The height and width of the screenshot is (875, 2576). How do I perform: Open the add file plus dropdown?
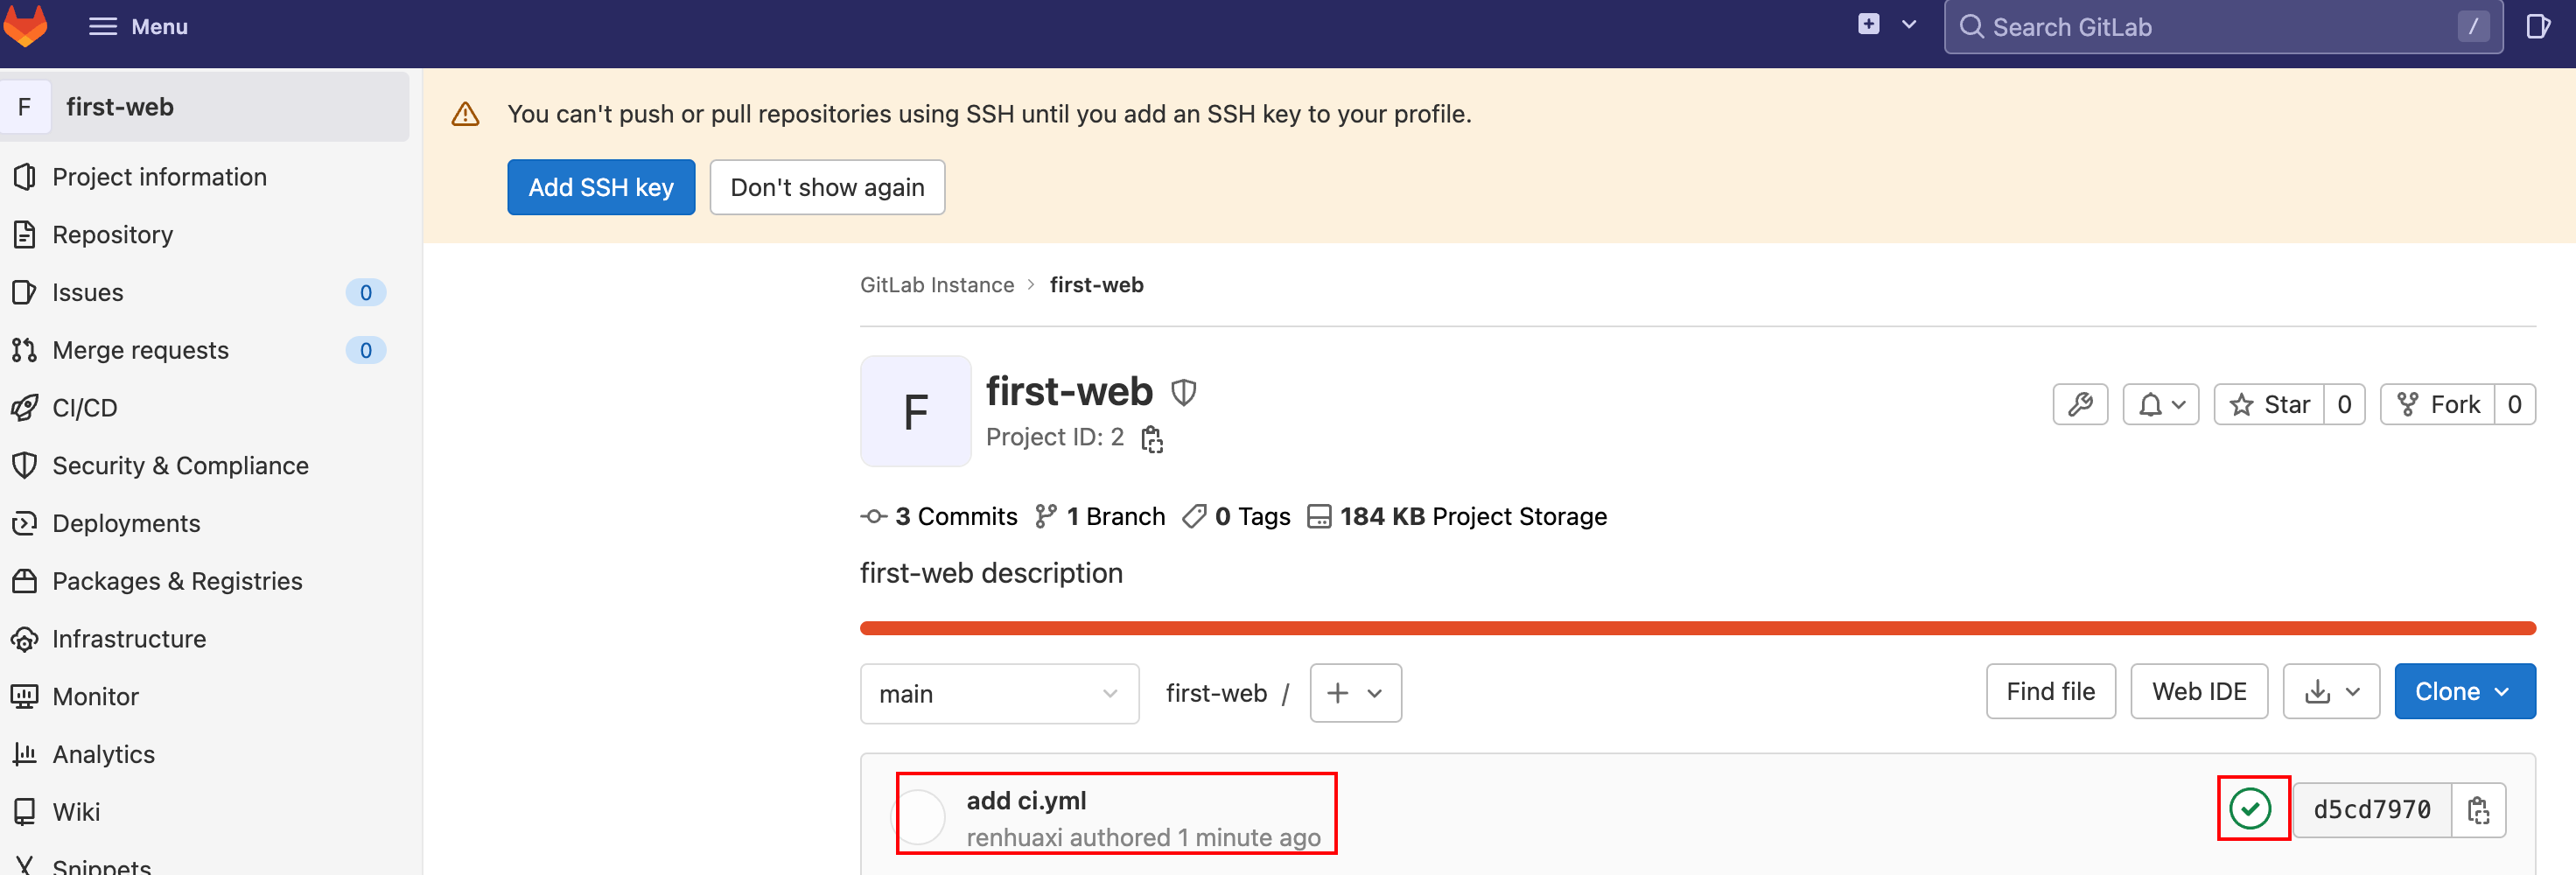[x=1355, y=693]
